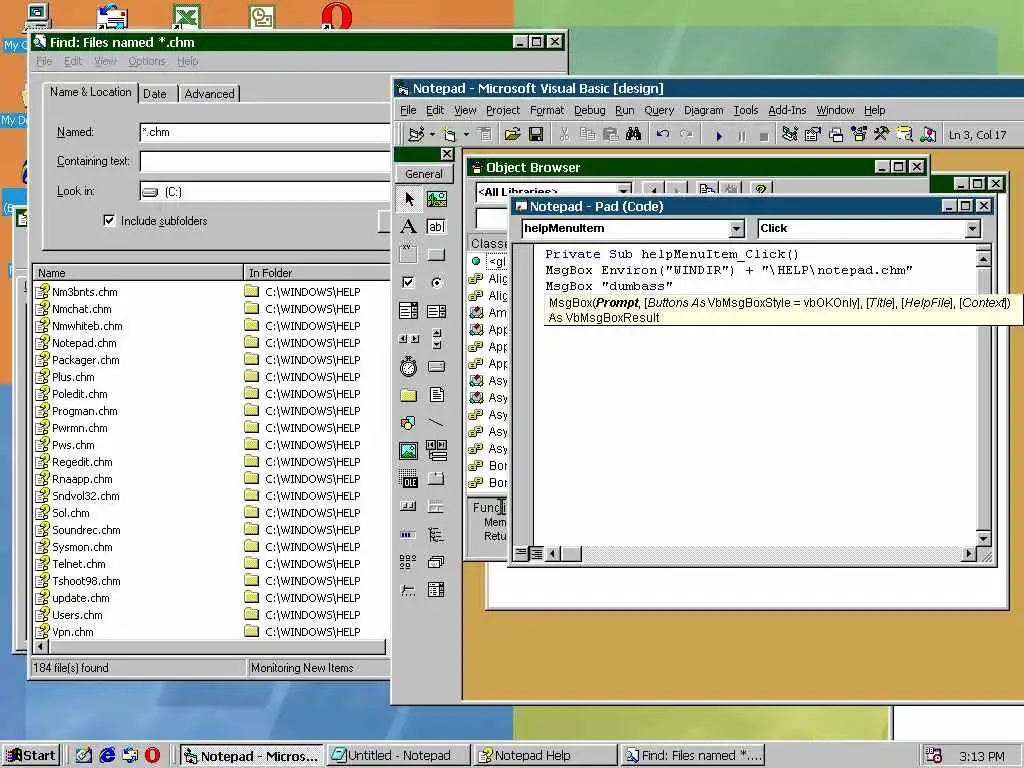1024x768 pixels.
Task: Click the Internet Explorer Quick Launch icon
Action: [x=107, y=756]
